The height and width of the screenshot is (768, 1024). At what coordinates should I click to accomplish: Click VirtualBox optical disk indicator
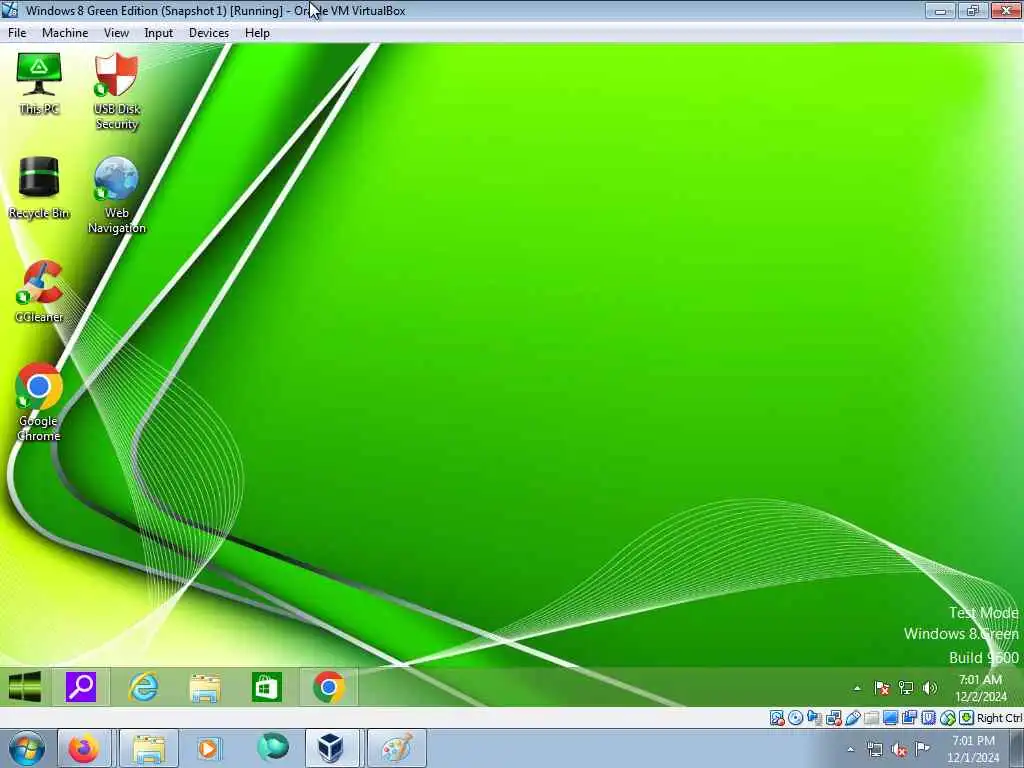795,718
